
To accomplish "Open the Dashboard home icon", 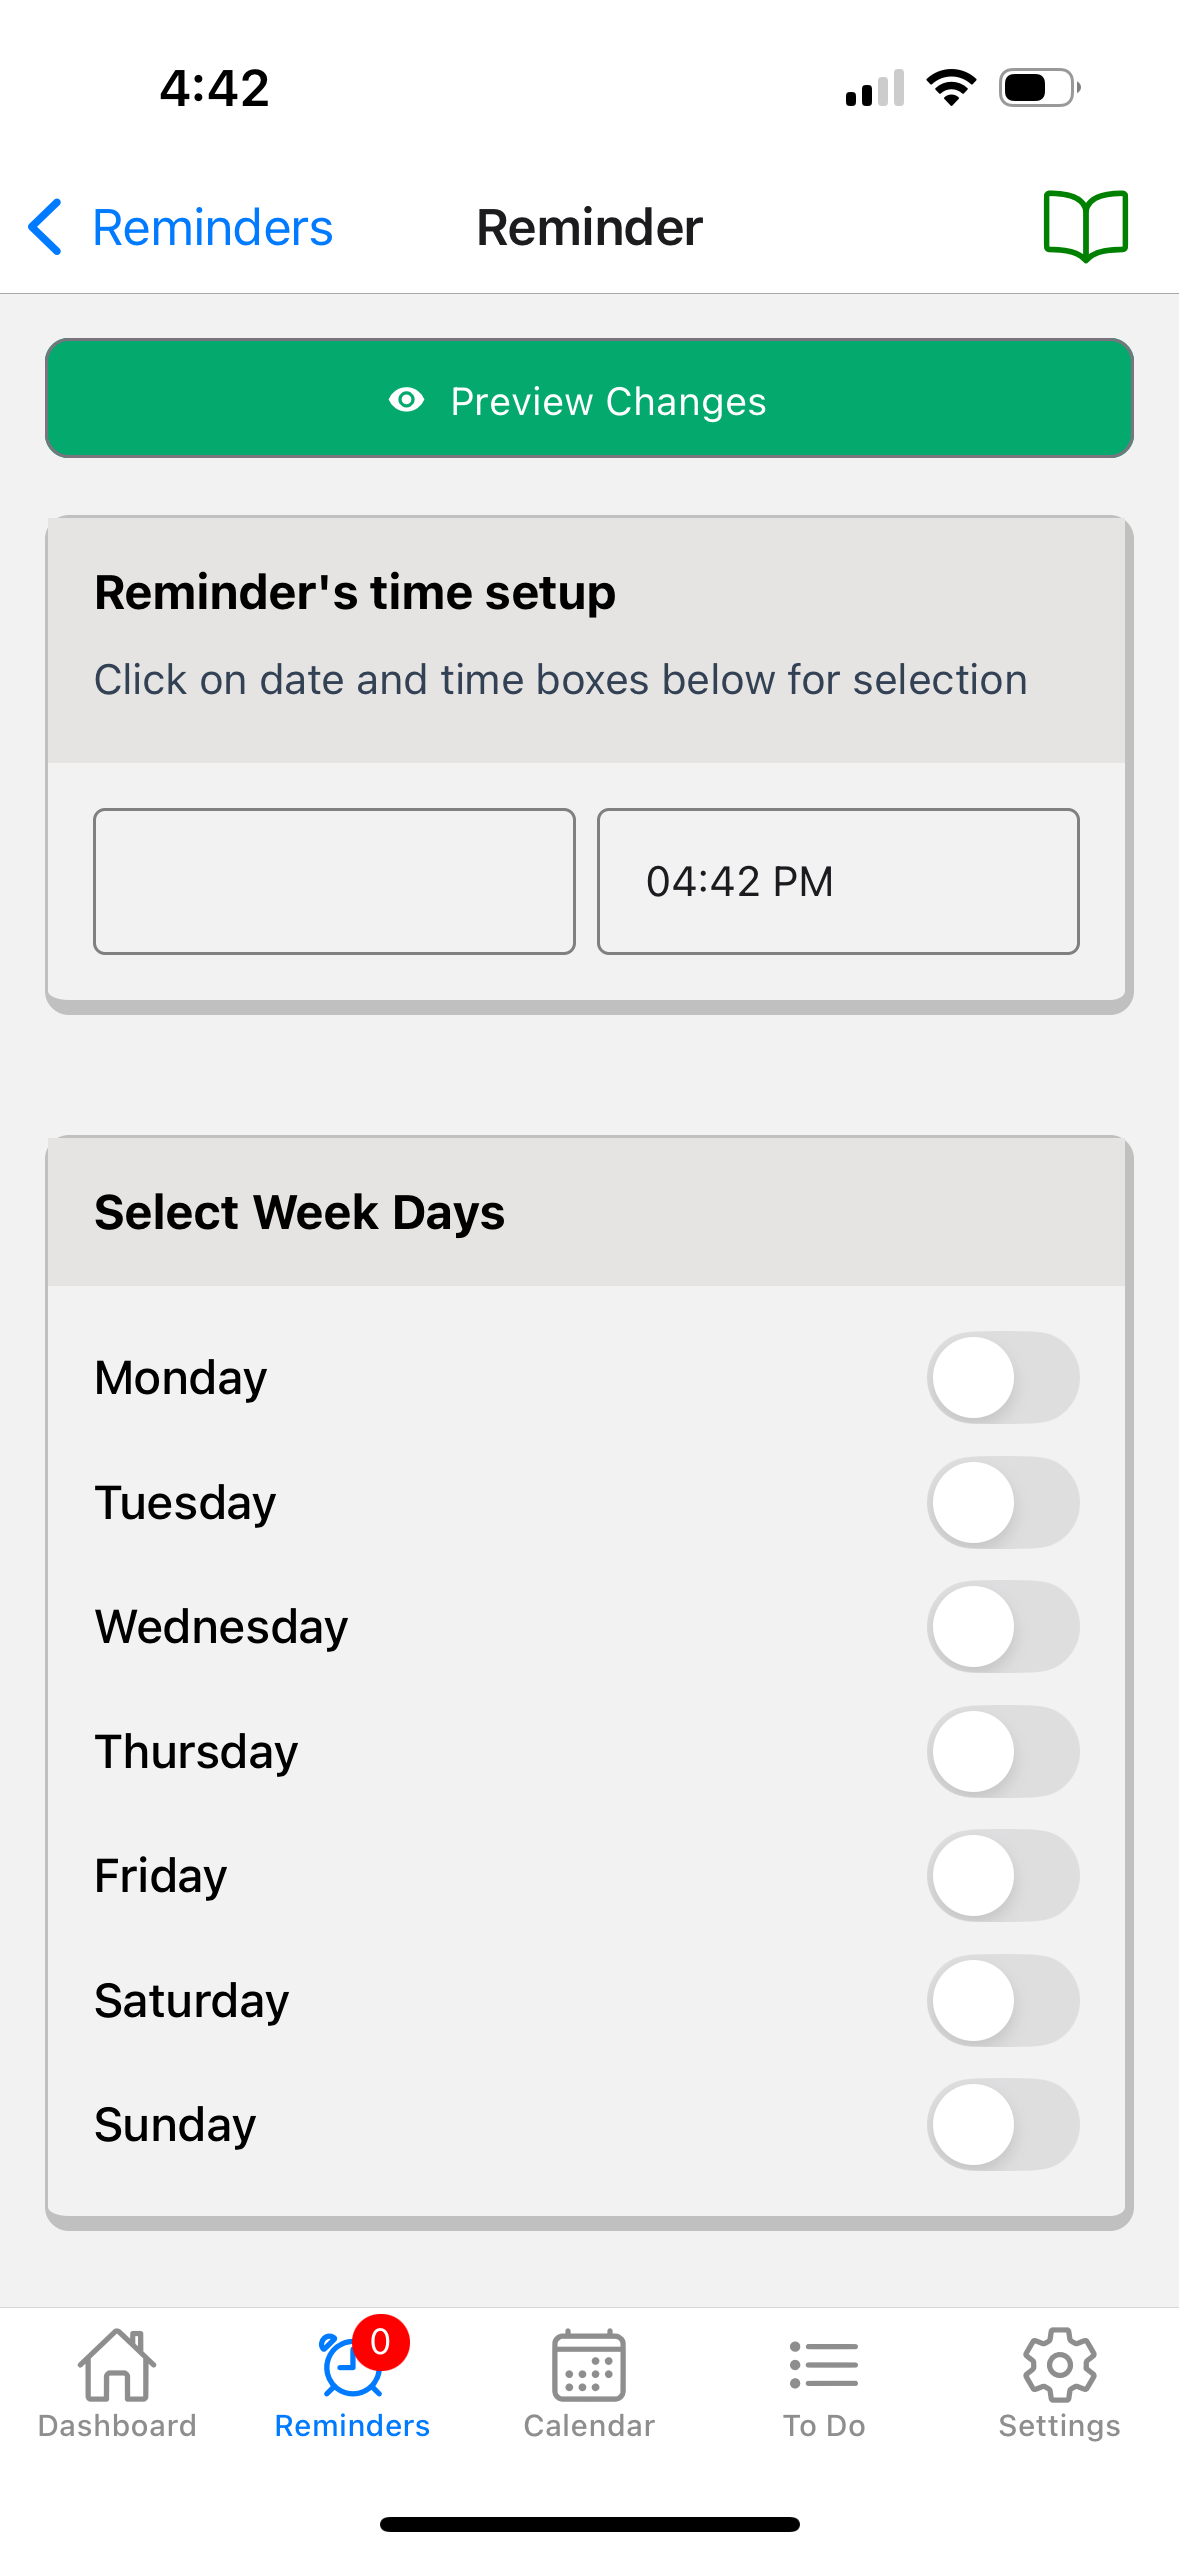I will point(117,2364).
